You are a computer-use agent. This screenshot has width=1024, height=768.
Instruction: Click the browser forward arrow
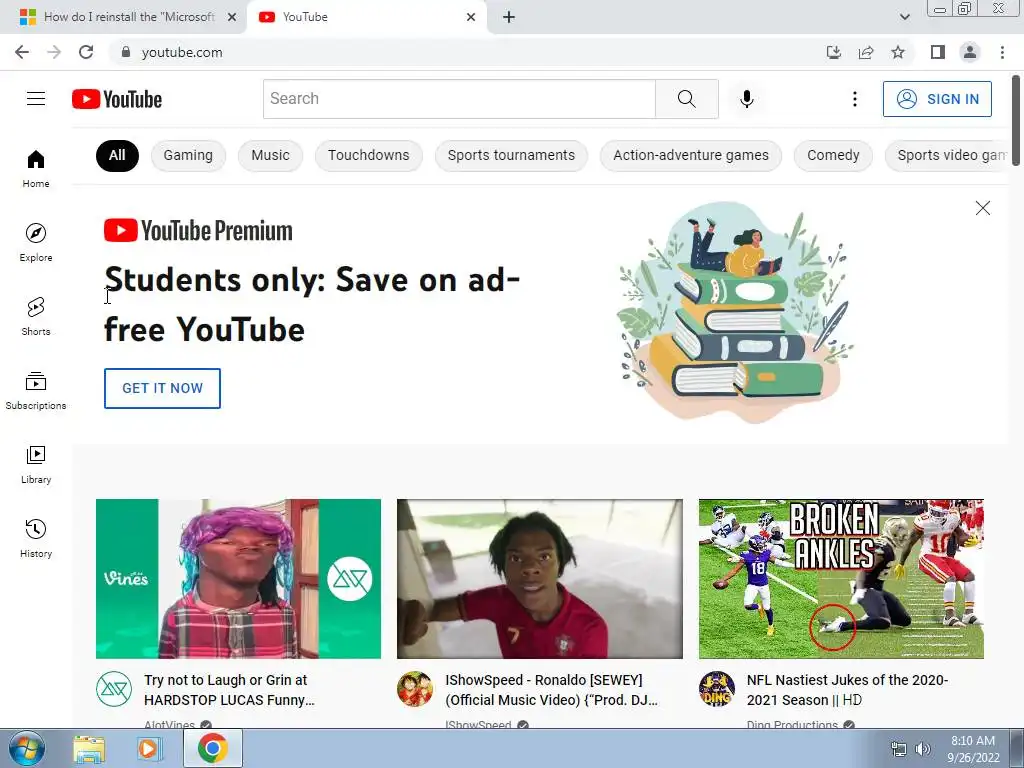point(54,52)
